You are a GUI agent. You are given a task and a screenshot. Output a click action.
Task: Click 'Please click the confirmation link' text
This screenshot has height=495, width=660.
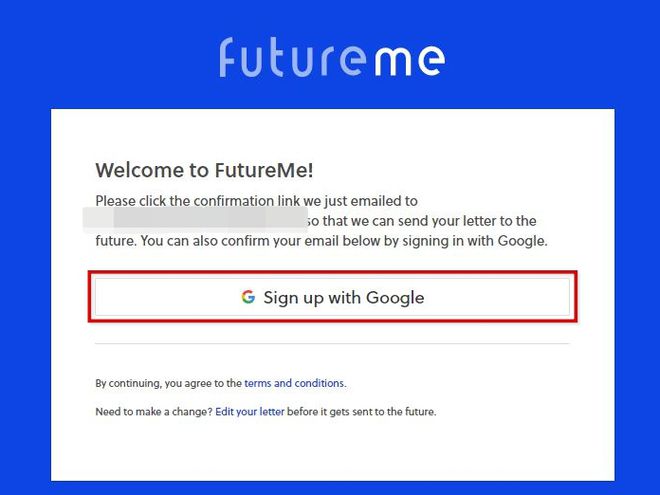pos(198,201)
